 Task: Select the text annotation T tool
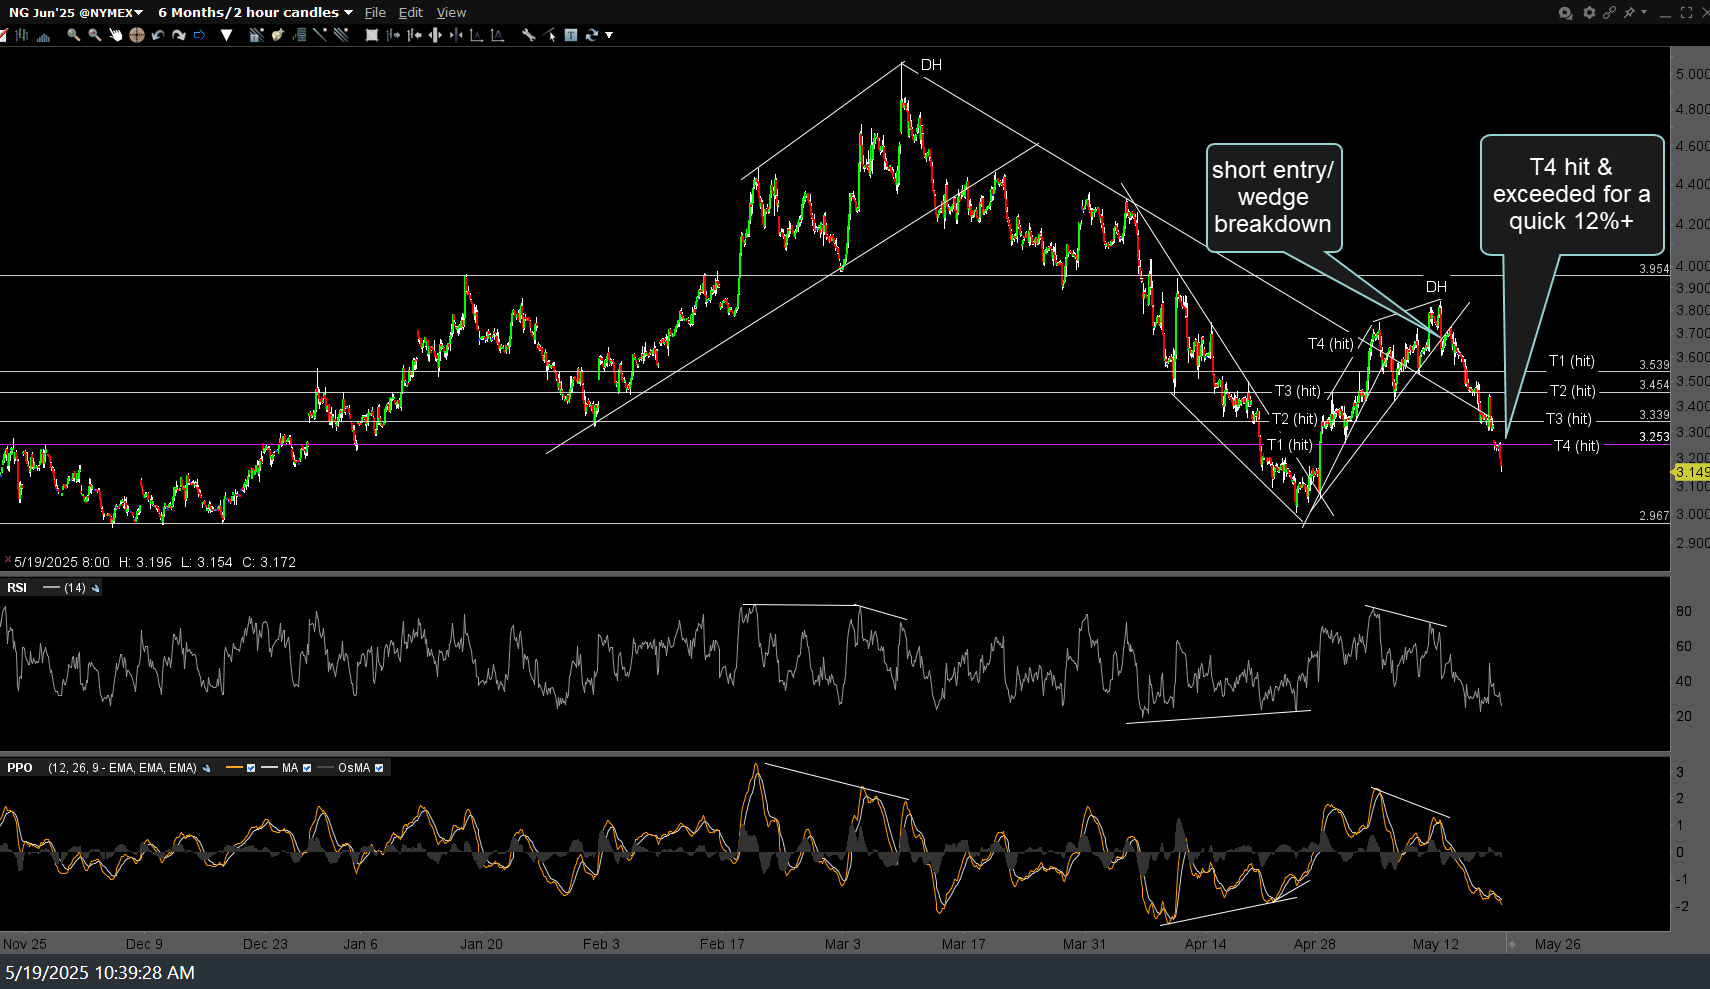(571, 35)
